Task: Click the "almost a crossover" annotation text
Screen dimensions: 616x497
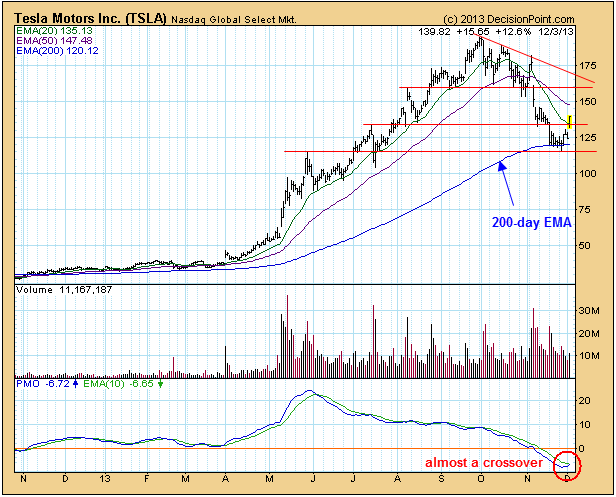Action: 483,464
